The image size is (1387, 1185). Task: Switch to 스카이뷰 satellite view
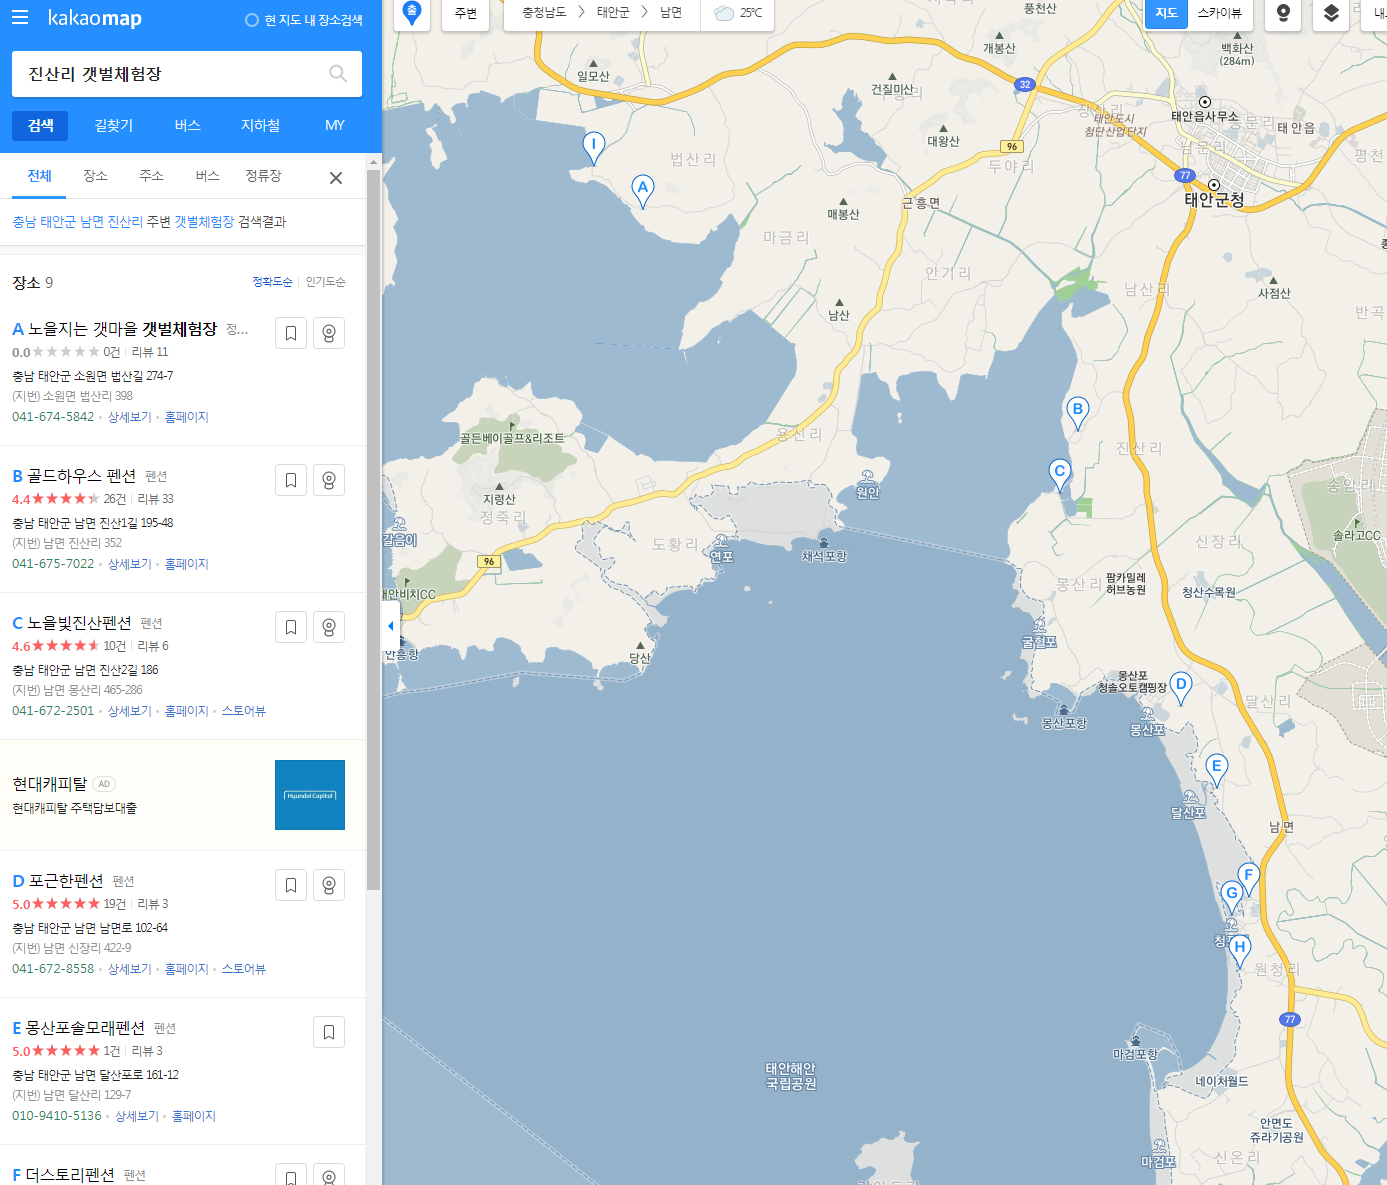point(1219,13)
